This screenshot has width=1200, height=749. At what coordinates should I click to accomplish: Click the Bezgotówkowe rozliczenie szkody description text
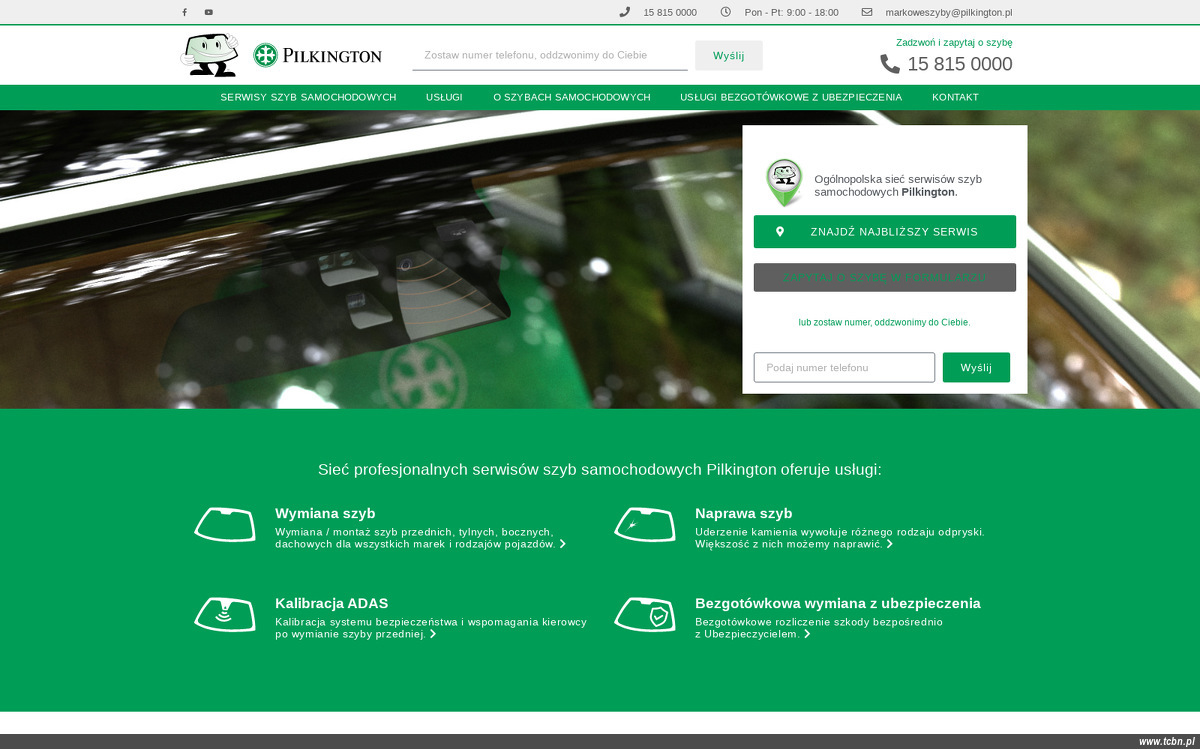(x=819, y=628)
